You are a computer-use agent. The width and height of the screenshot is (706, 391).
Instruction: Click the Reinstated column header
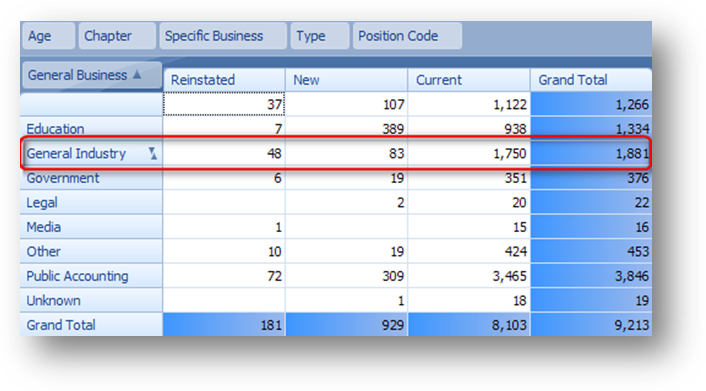(x=224, y=80)
